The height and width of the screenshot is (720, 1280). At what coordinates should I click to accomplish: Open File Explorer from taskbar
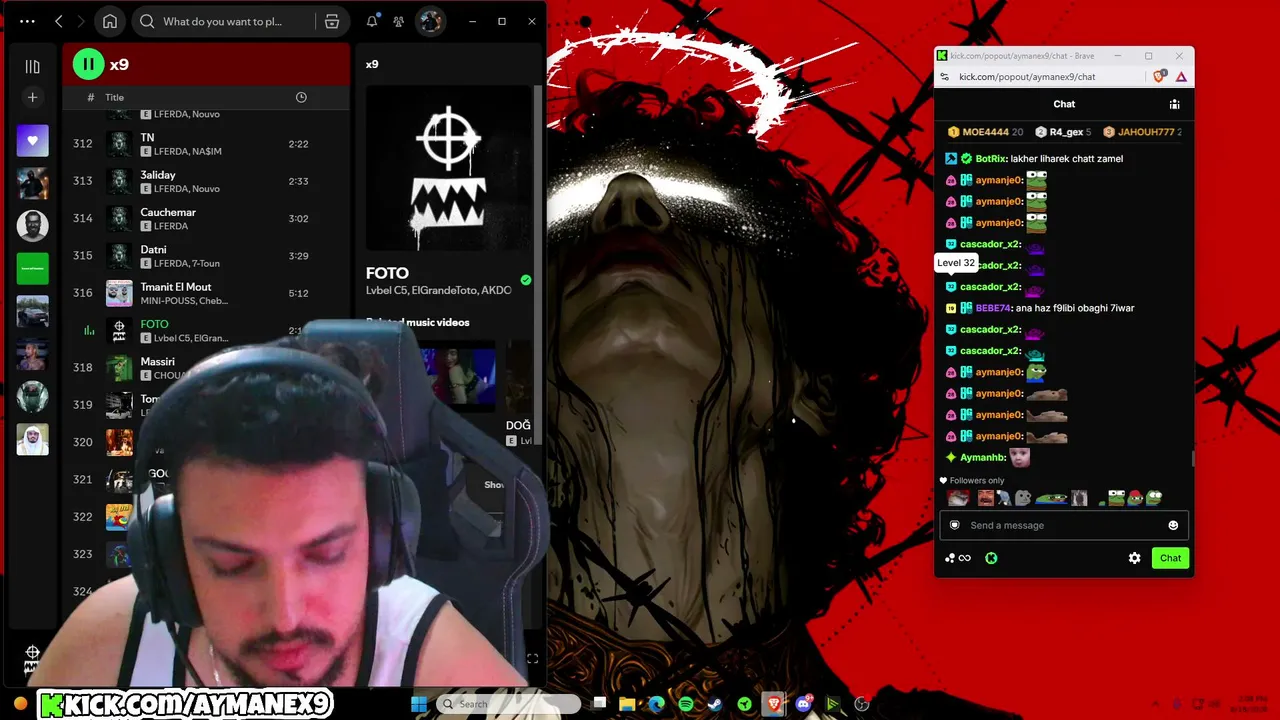pos(627,704)
